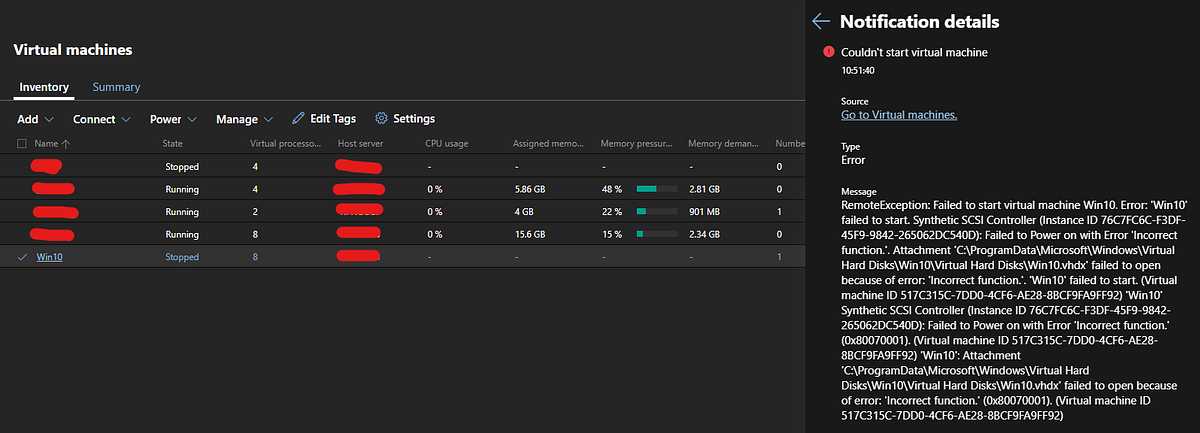Sort by the State column header
The height and width of the screenshot is (433, 1200).
click(173, 144)
